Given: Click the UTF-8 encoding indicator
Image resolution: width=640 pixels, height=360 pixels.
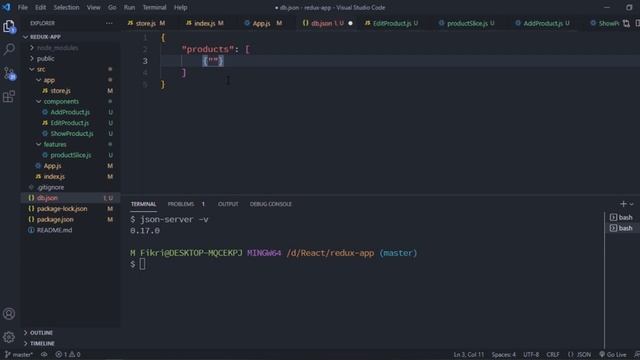Looking at the screenshot, I should [x=531, y=355].
